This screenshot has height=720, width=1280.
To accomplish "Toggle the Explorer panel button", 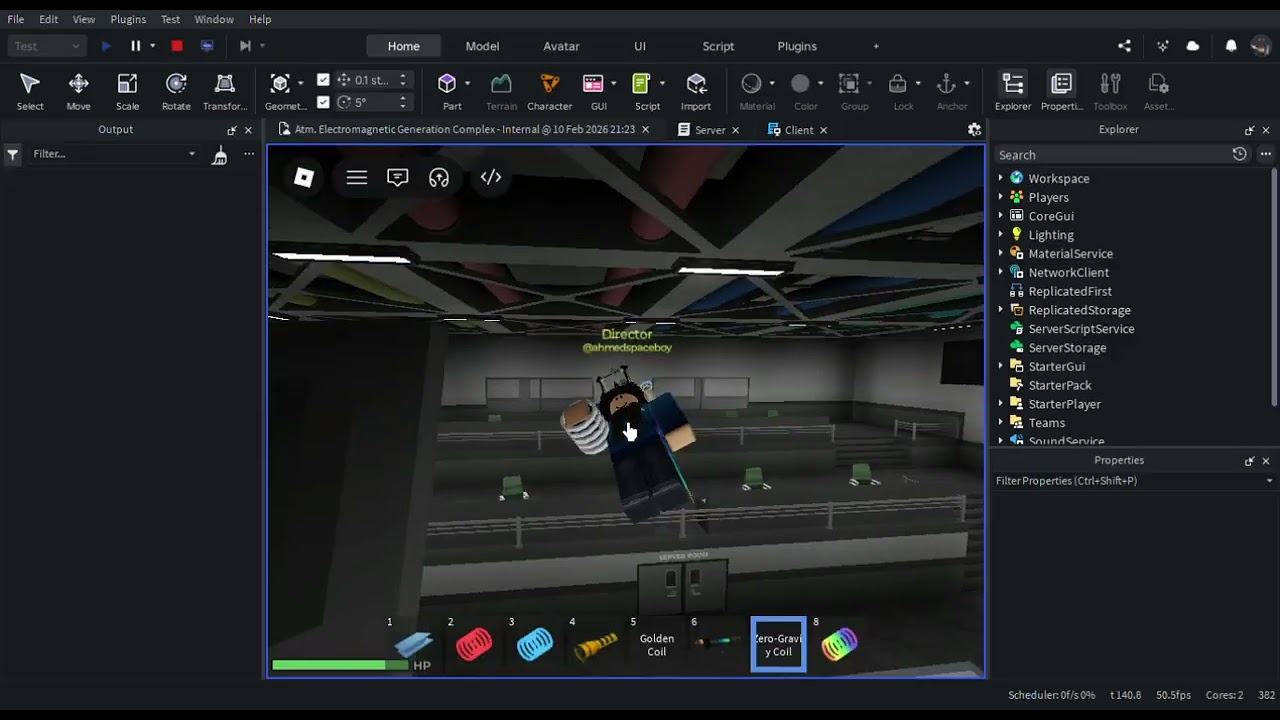I will click(1013, 91).
